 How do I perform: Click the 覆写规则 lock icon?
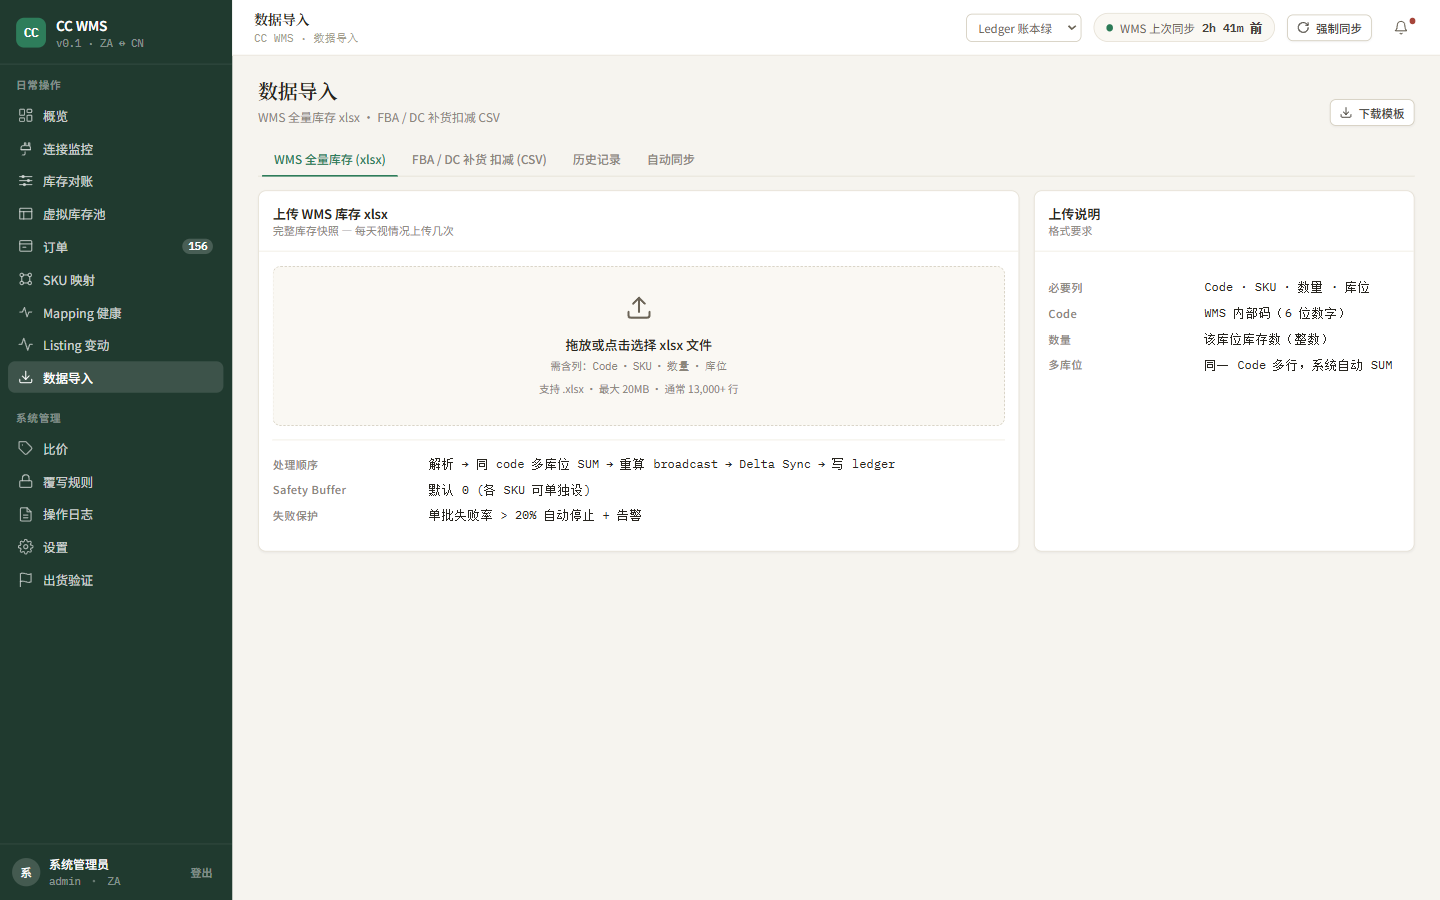pyautogui.click(x=26, y=482)
